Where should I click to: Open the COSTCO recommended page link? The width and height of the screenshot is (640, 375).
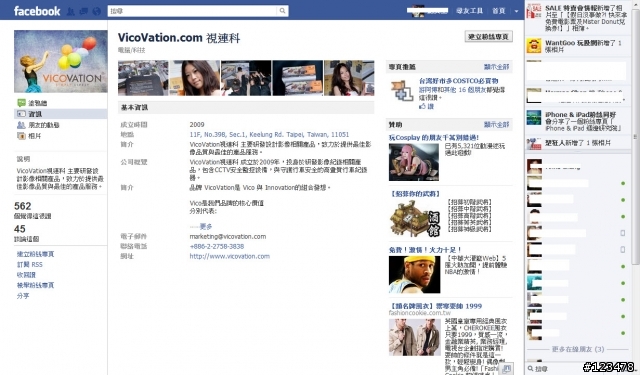[x=458, y=81]
